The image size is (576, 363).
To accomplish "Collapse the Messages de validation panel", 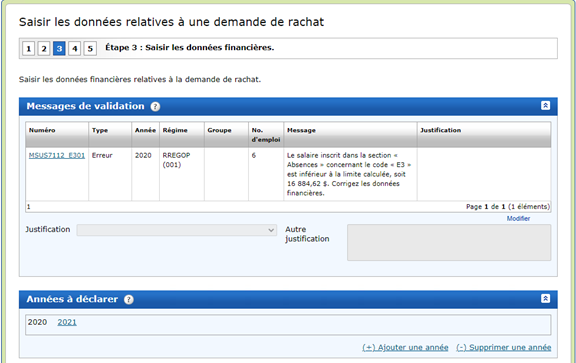I will click(x=545, y=105).
